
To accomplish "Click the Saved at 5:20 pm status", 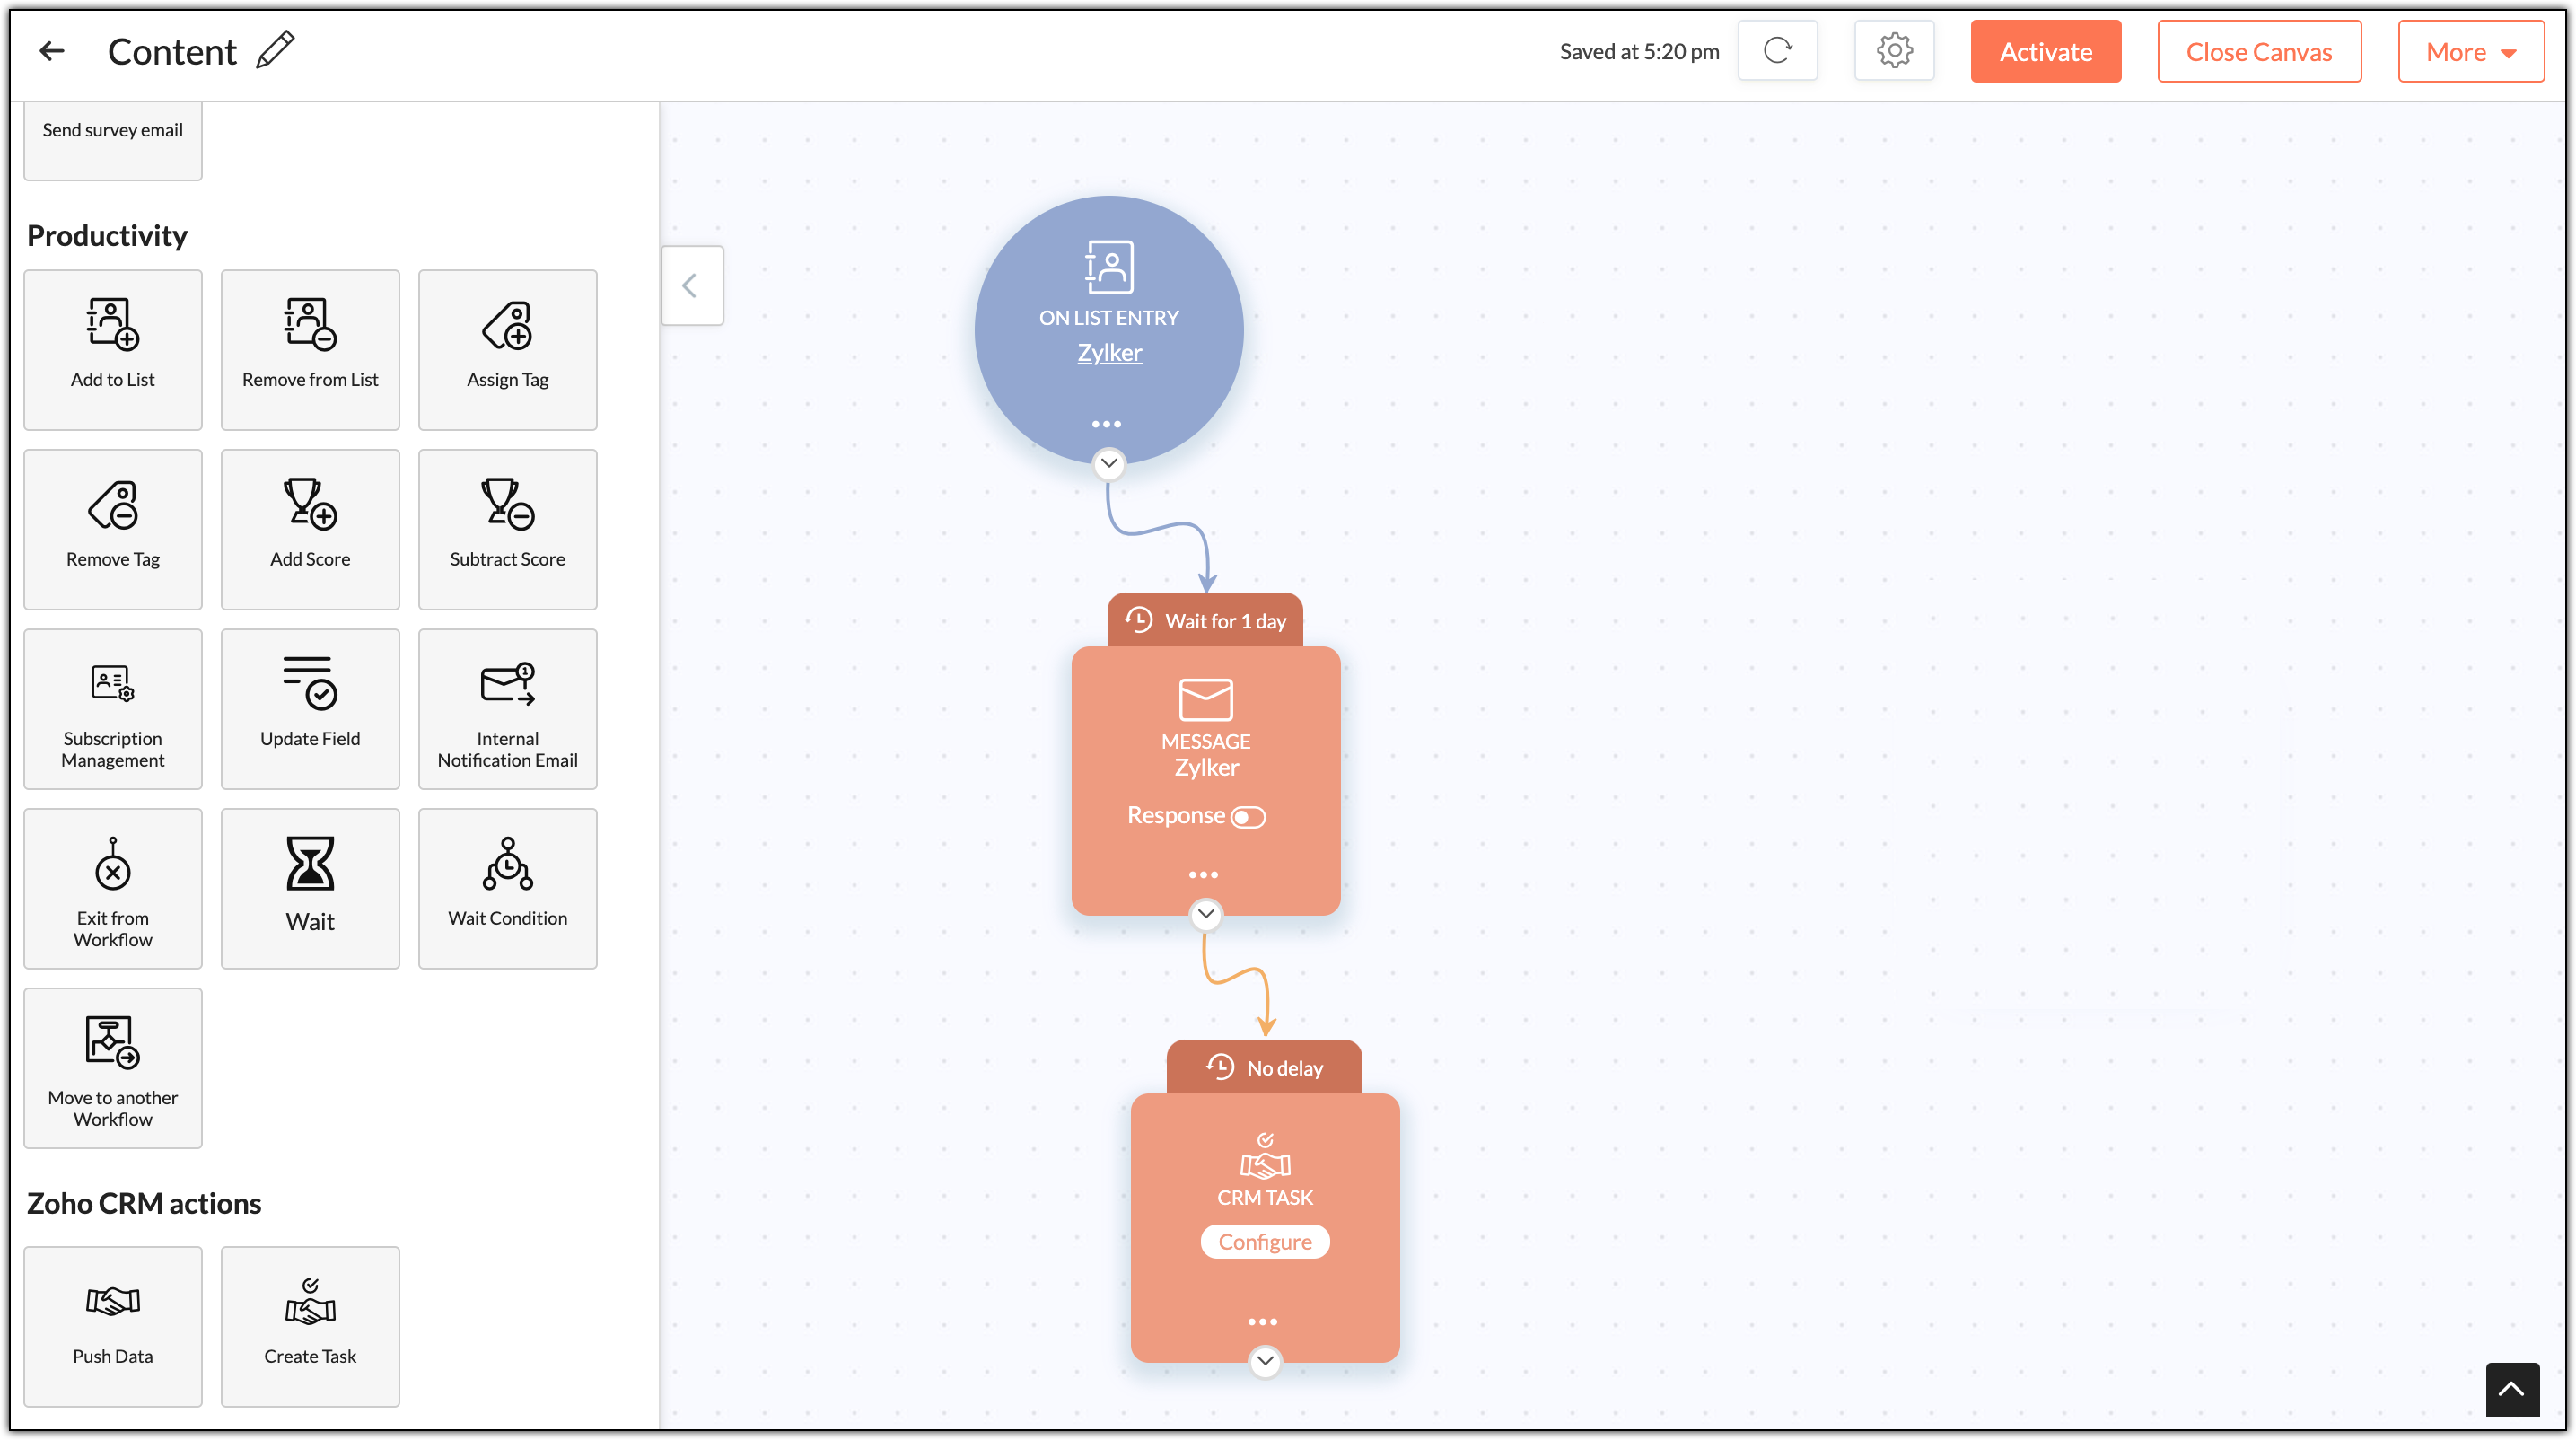I will [1638, 51].
